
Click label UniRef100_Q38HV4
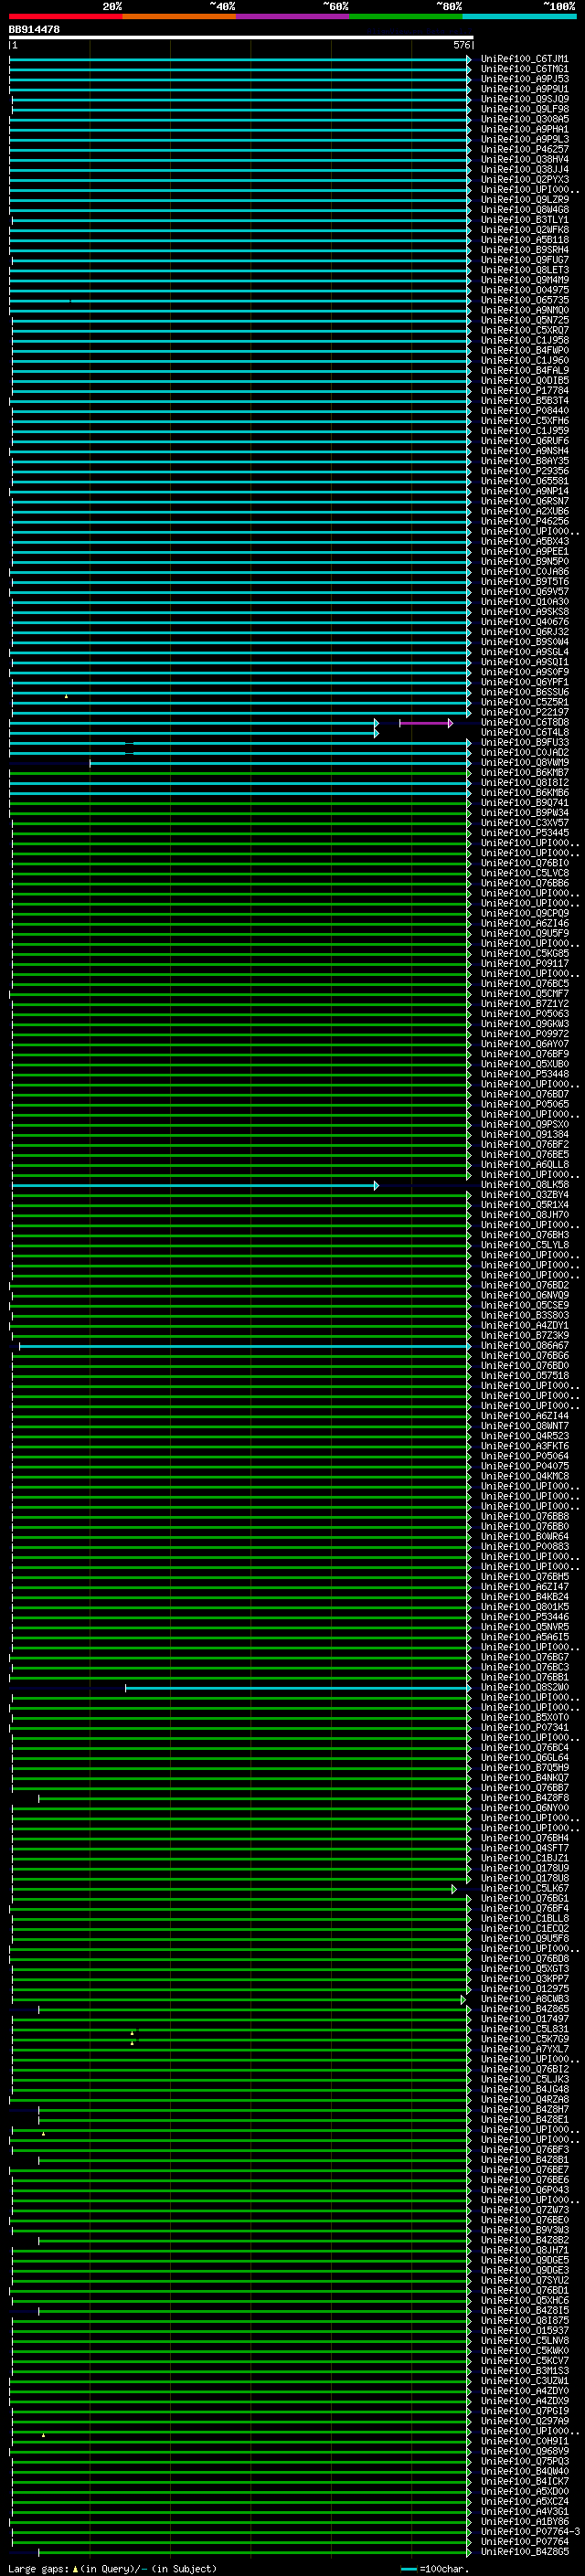[x=525, y=159]
